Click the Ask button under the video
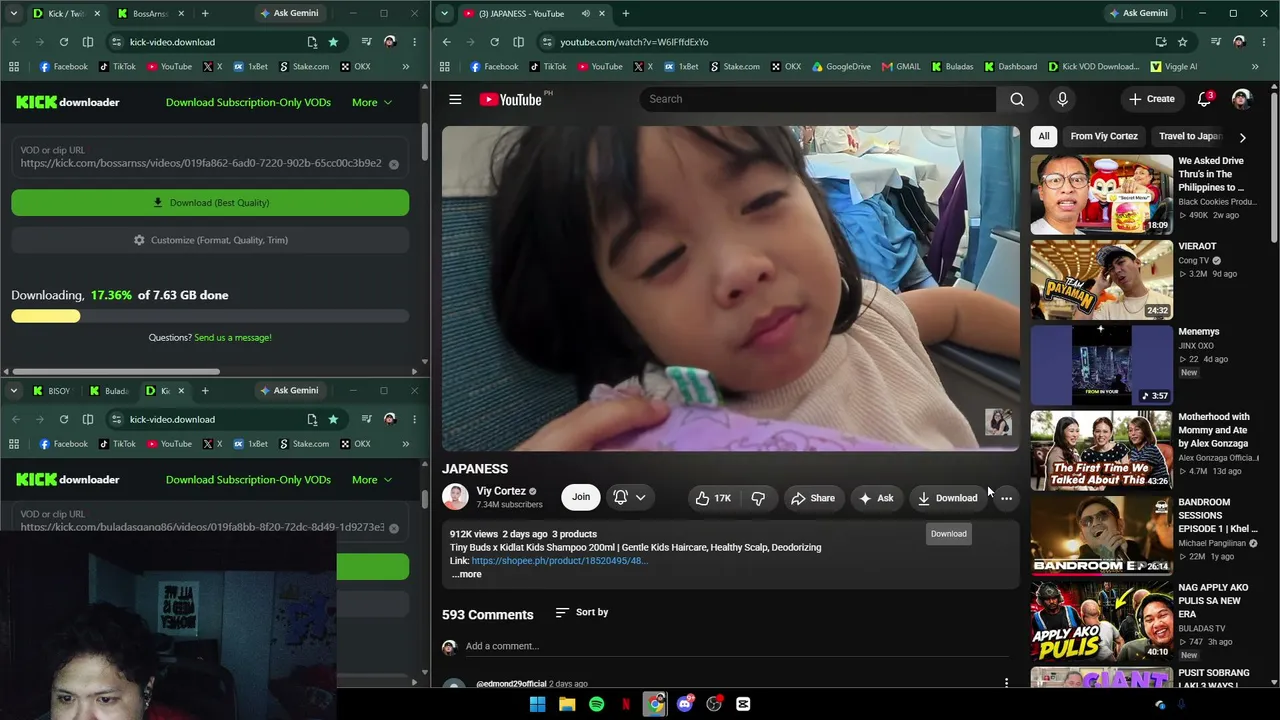This screenshot has width=1280, height=720. [876, 498]
